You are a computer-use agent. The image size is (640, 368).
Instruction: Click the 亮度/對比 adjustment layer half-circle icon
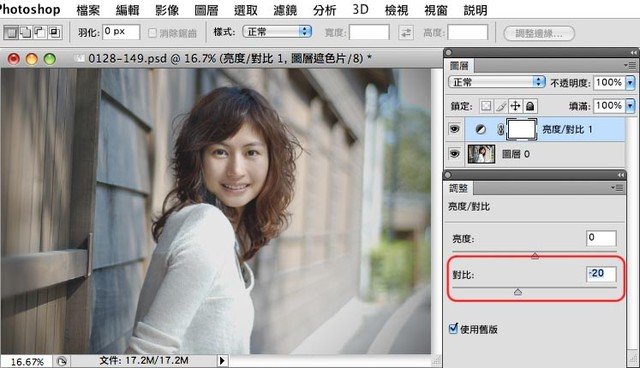481,129
